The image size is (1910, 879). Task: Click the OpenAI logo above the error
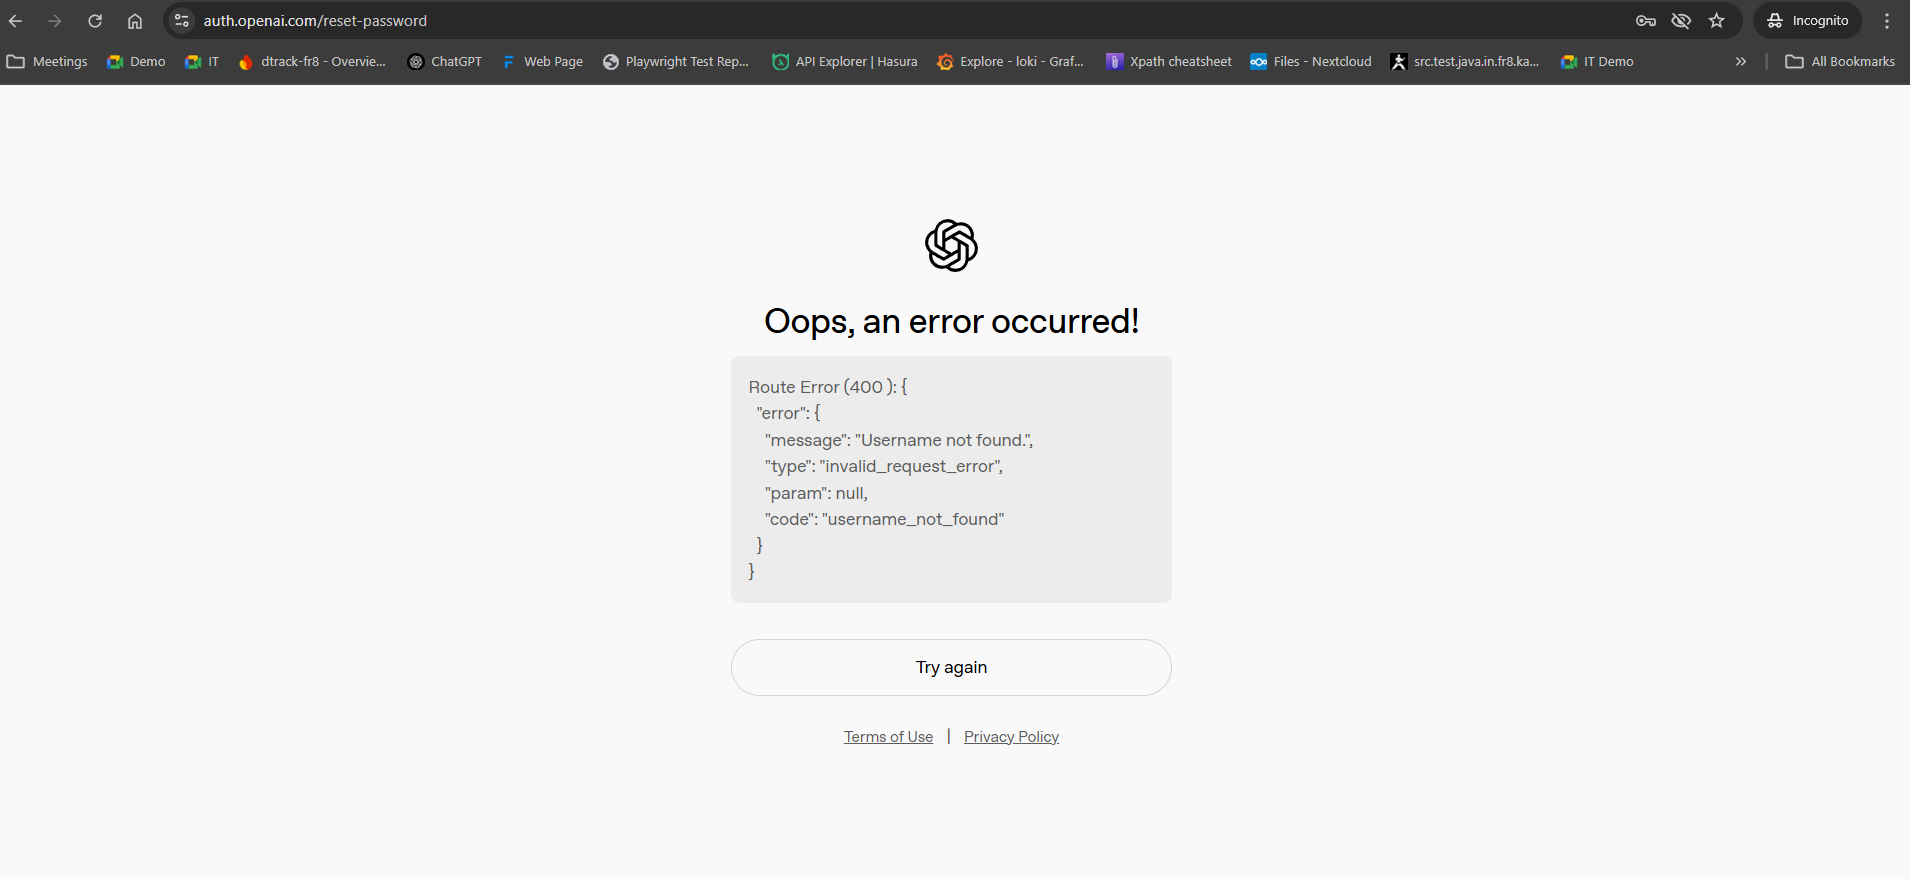951,246
